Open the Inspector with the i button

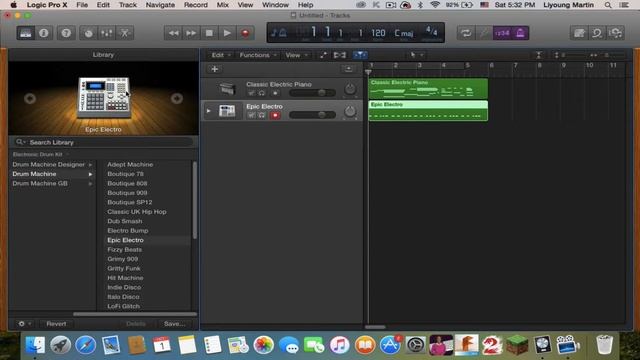click(44, 33)
